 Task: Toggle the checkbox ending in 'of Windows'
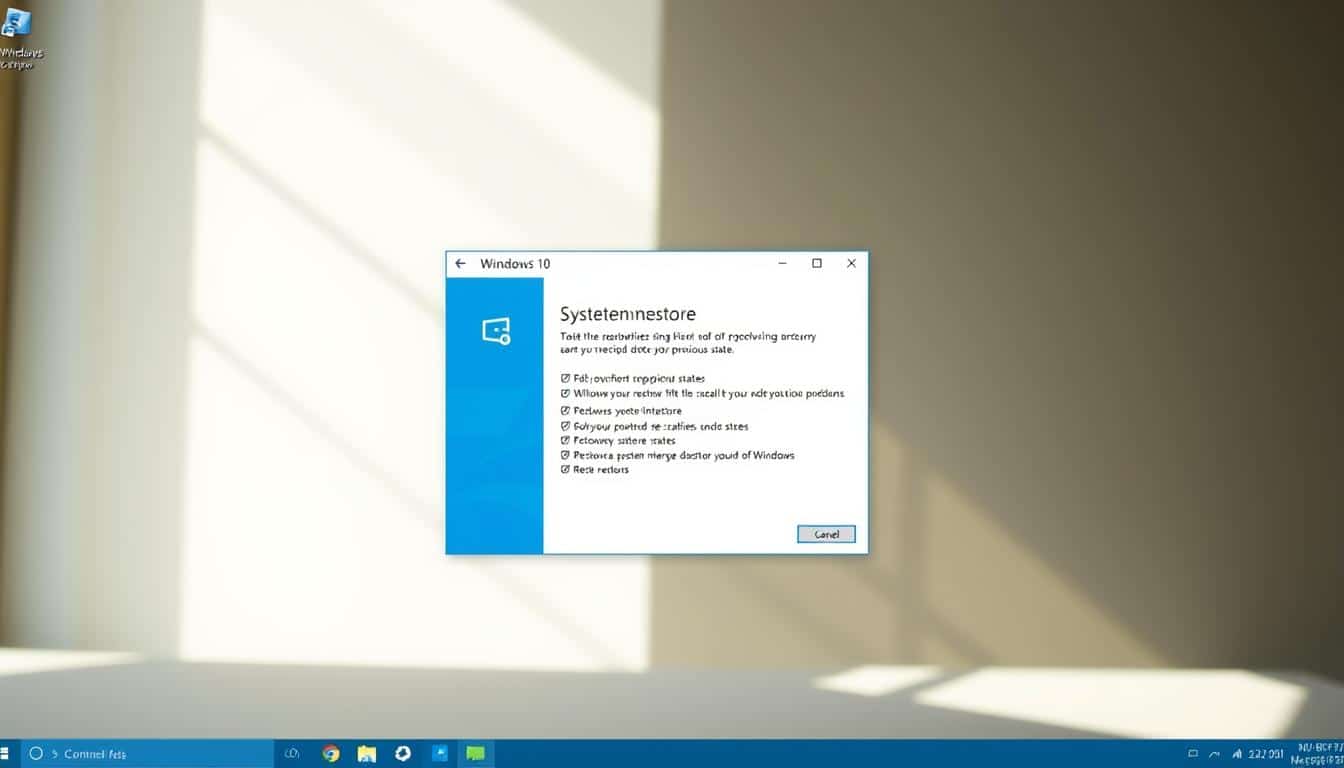565,455
